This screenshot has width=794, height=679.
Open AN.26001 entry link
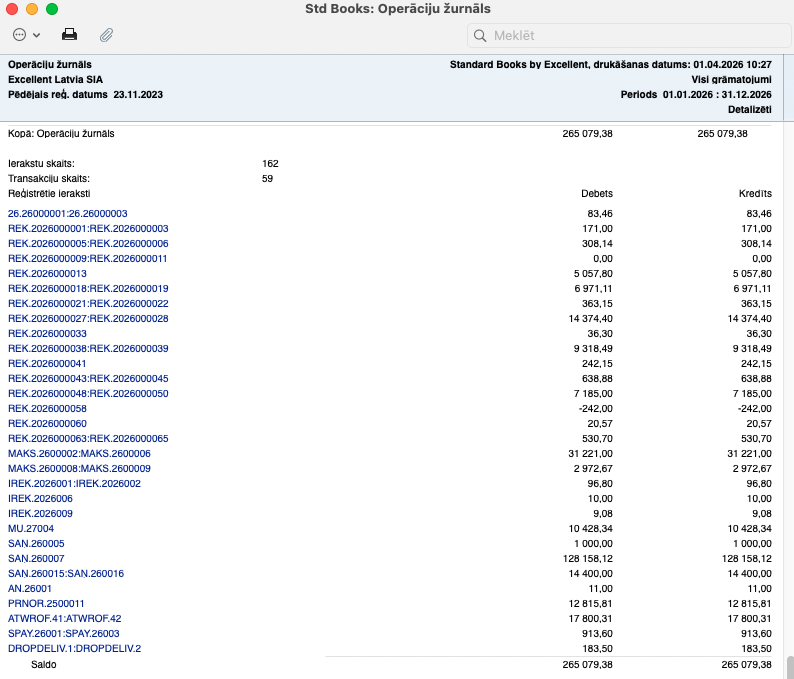click(x=30, y=589)
